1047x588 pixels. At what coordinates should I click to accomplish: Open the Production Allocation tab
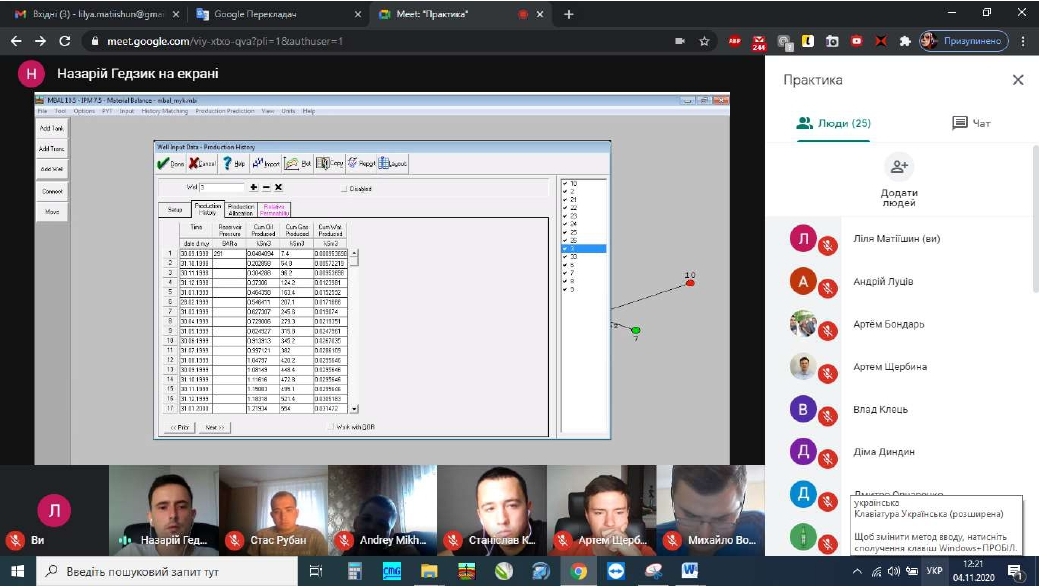tap(240, 210)
